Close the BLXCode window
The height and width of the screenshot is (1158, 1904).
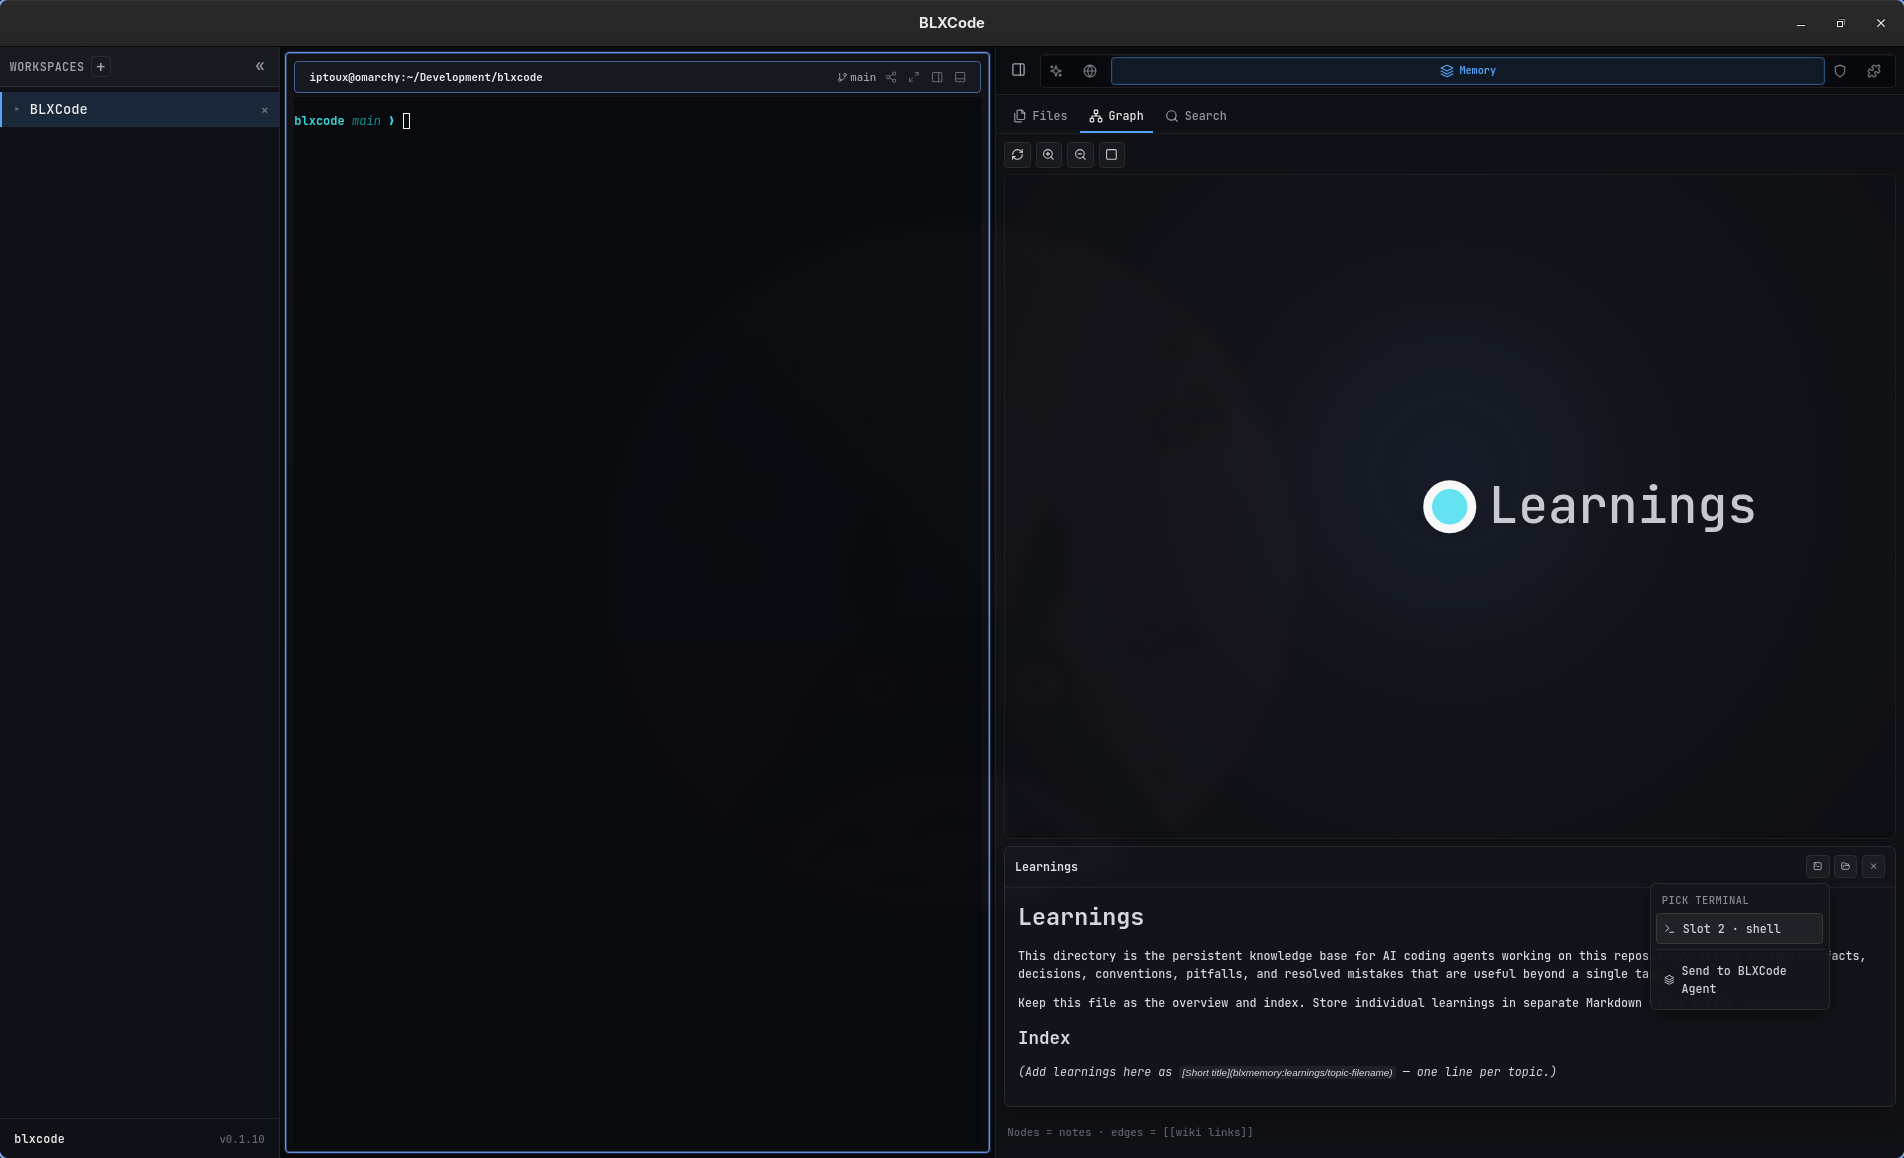[1880, 23]
